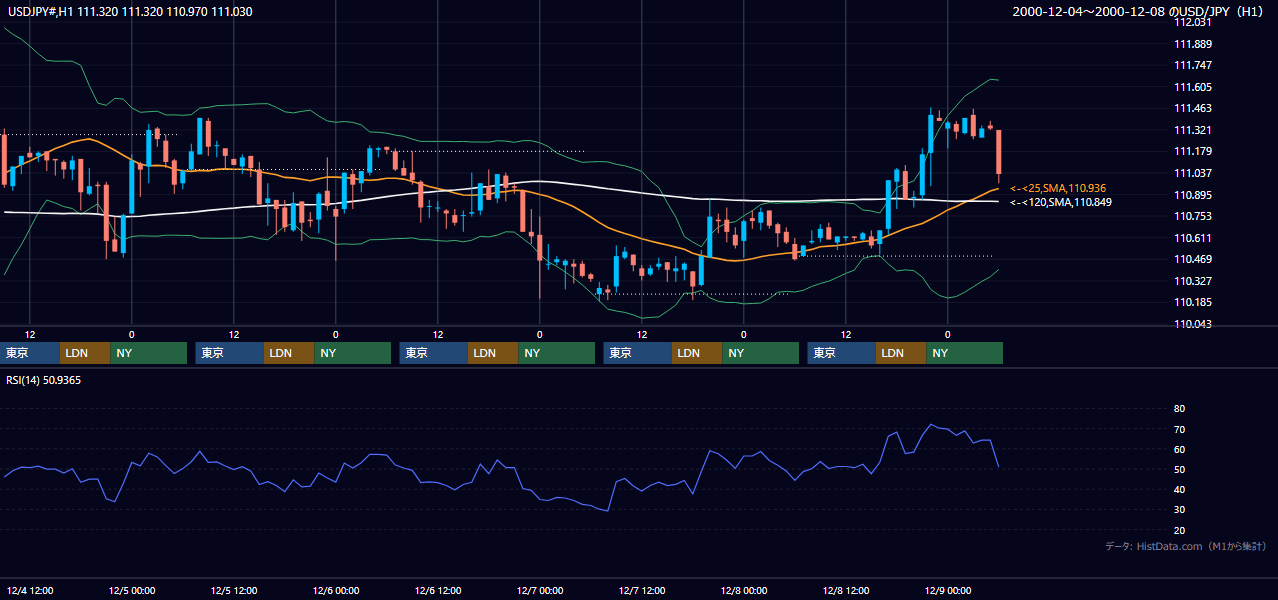Select the 12/6 00:00 date label
The height and width of the screenshot is (600, 1278).
point(335,591)
